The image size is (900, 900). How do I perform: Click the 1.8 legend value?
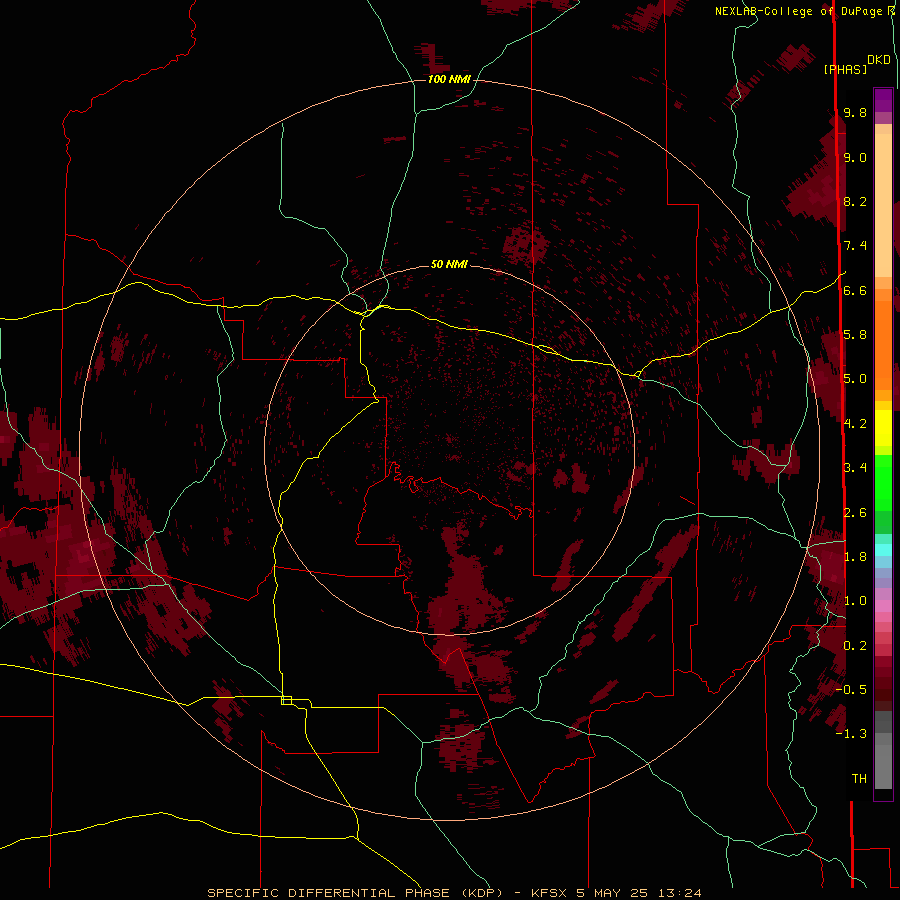855,557
